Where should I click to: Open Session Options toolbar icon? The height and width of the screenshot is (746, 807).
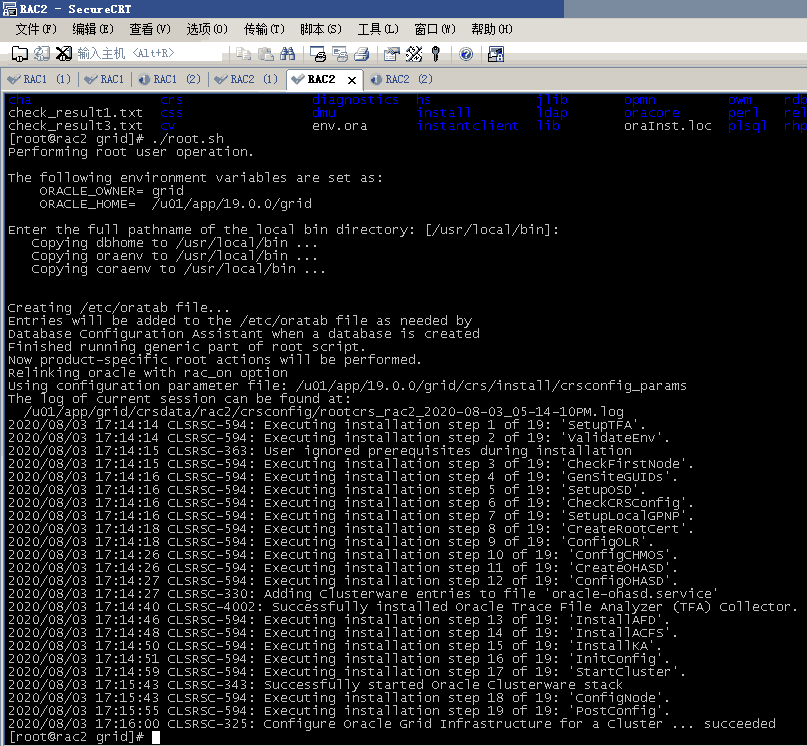pyautogui.click(x=392, y=54)
